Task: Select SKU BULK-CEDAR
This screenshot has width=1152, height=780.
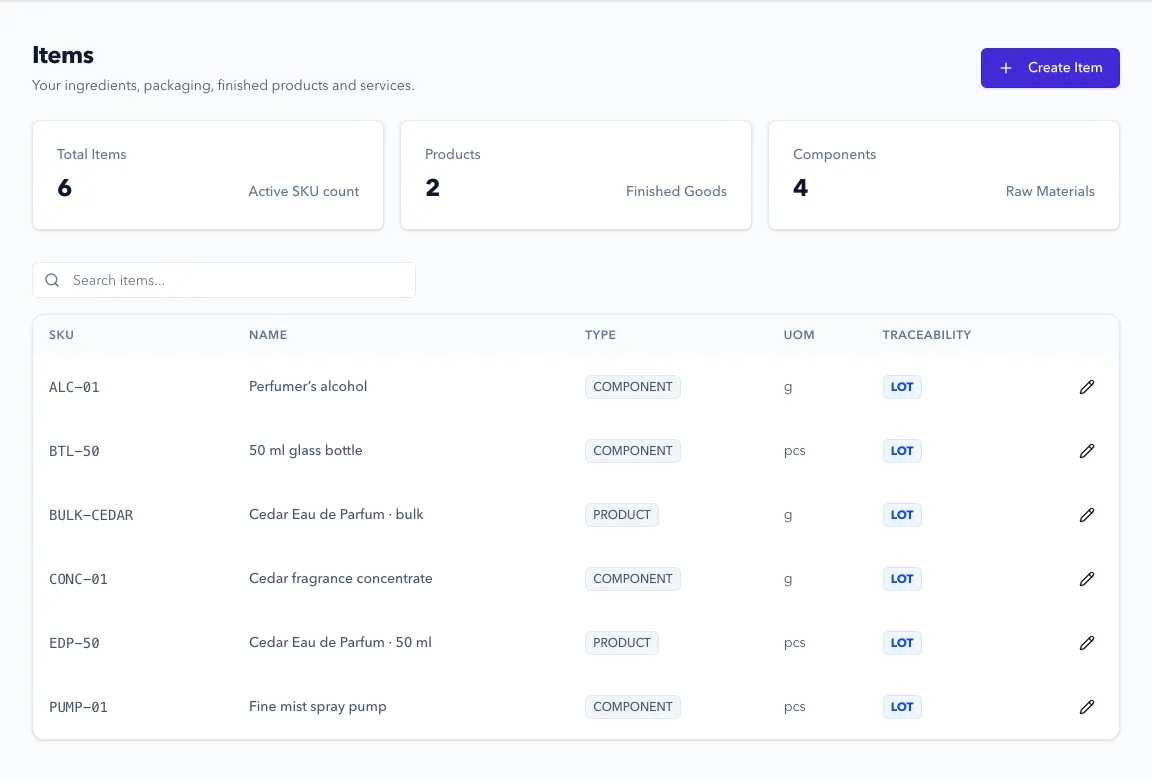Action: click(91, 515)
